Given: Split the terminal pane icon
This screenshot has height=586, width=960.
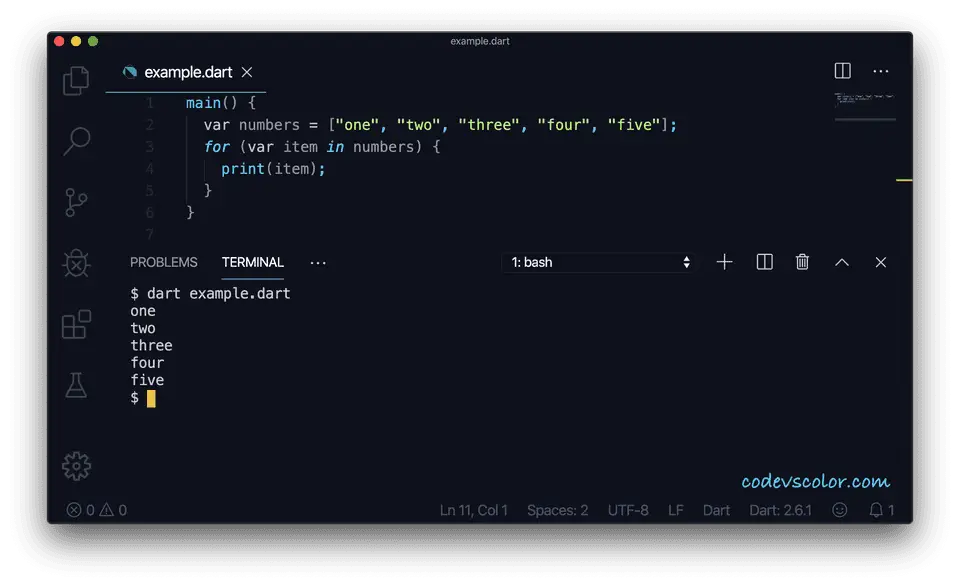Looking at the screenshot, I should (765, 262).
